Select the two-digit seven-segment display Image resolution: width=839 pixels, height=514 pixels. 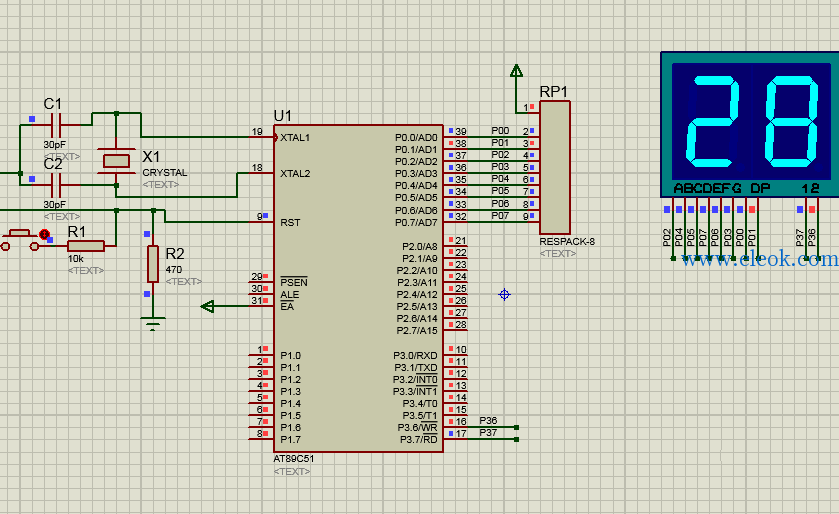[x=750, y=124]
